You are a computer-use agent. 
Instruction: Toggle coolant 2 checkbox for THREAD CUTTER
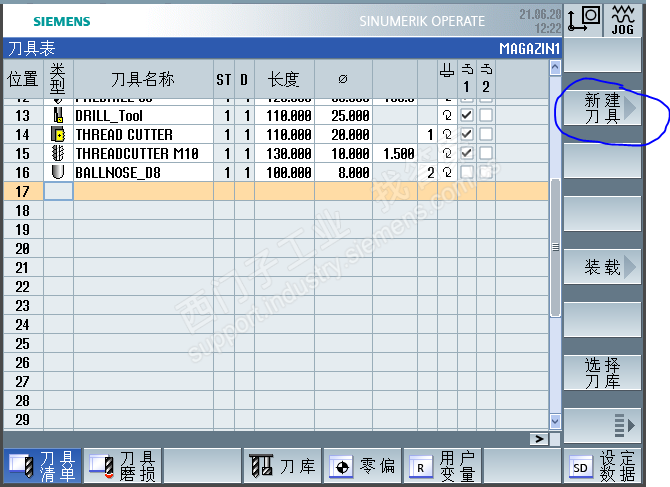click(486, 135)
